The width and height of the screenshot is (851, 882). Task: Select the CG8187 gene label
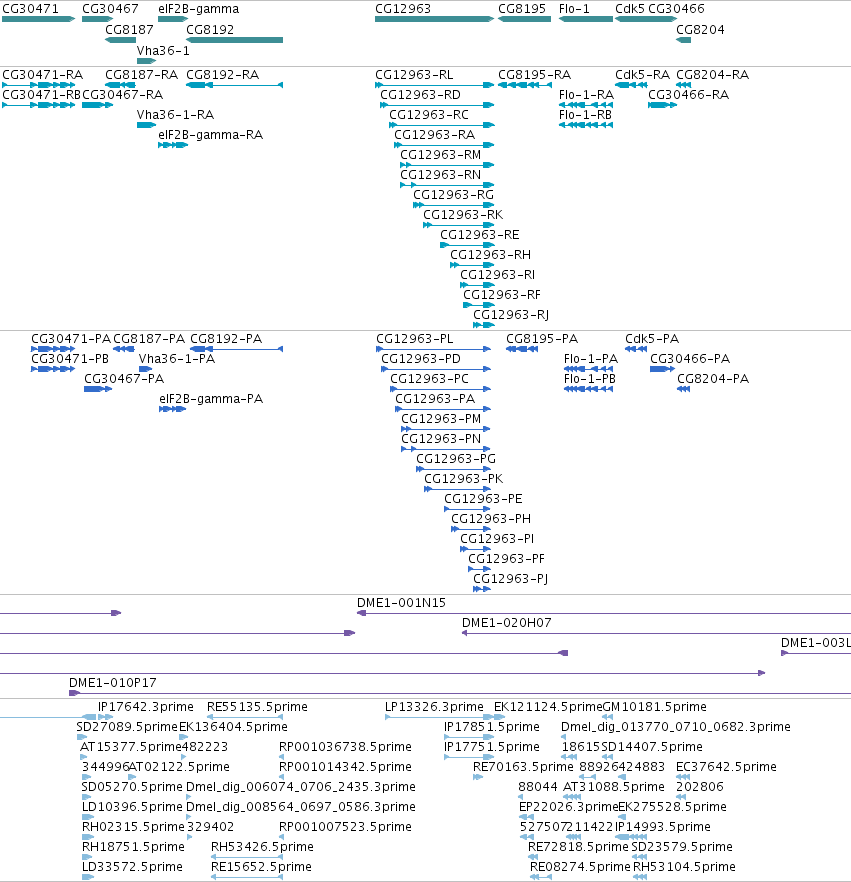[129, 29]
